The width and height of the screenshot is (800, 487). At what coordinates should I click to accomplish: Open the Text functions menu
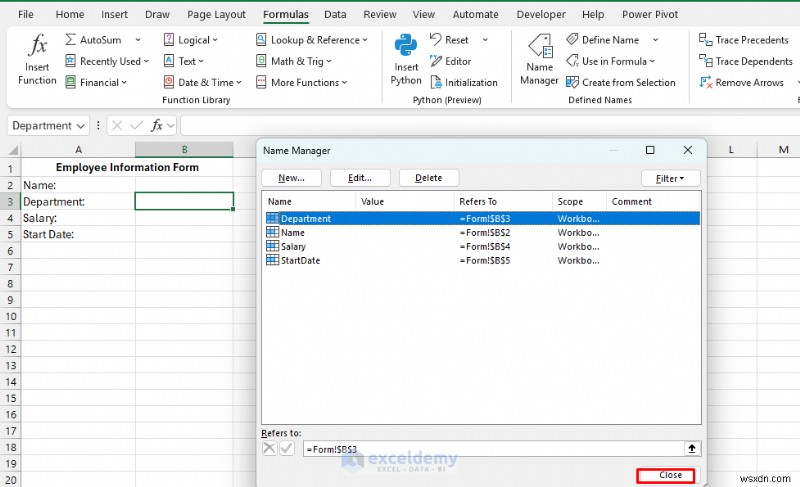click(184, 61)
